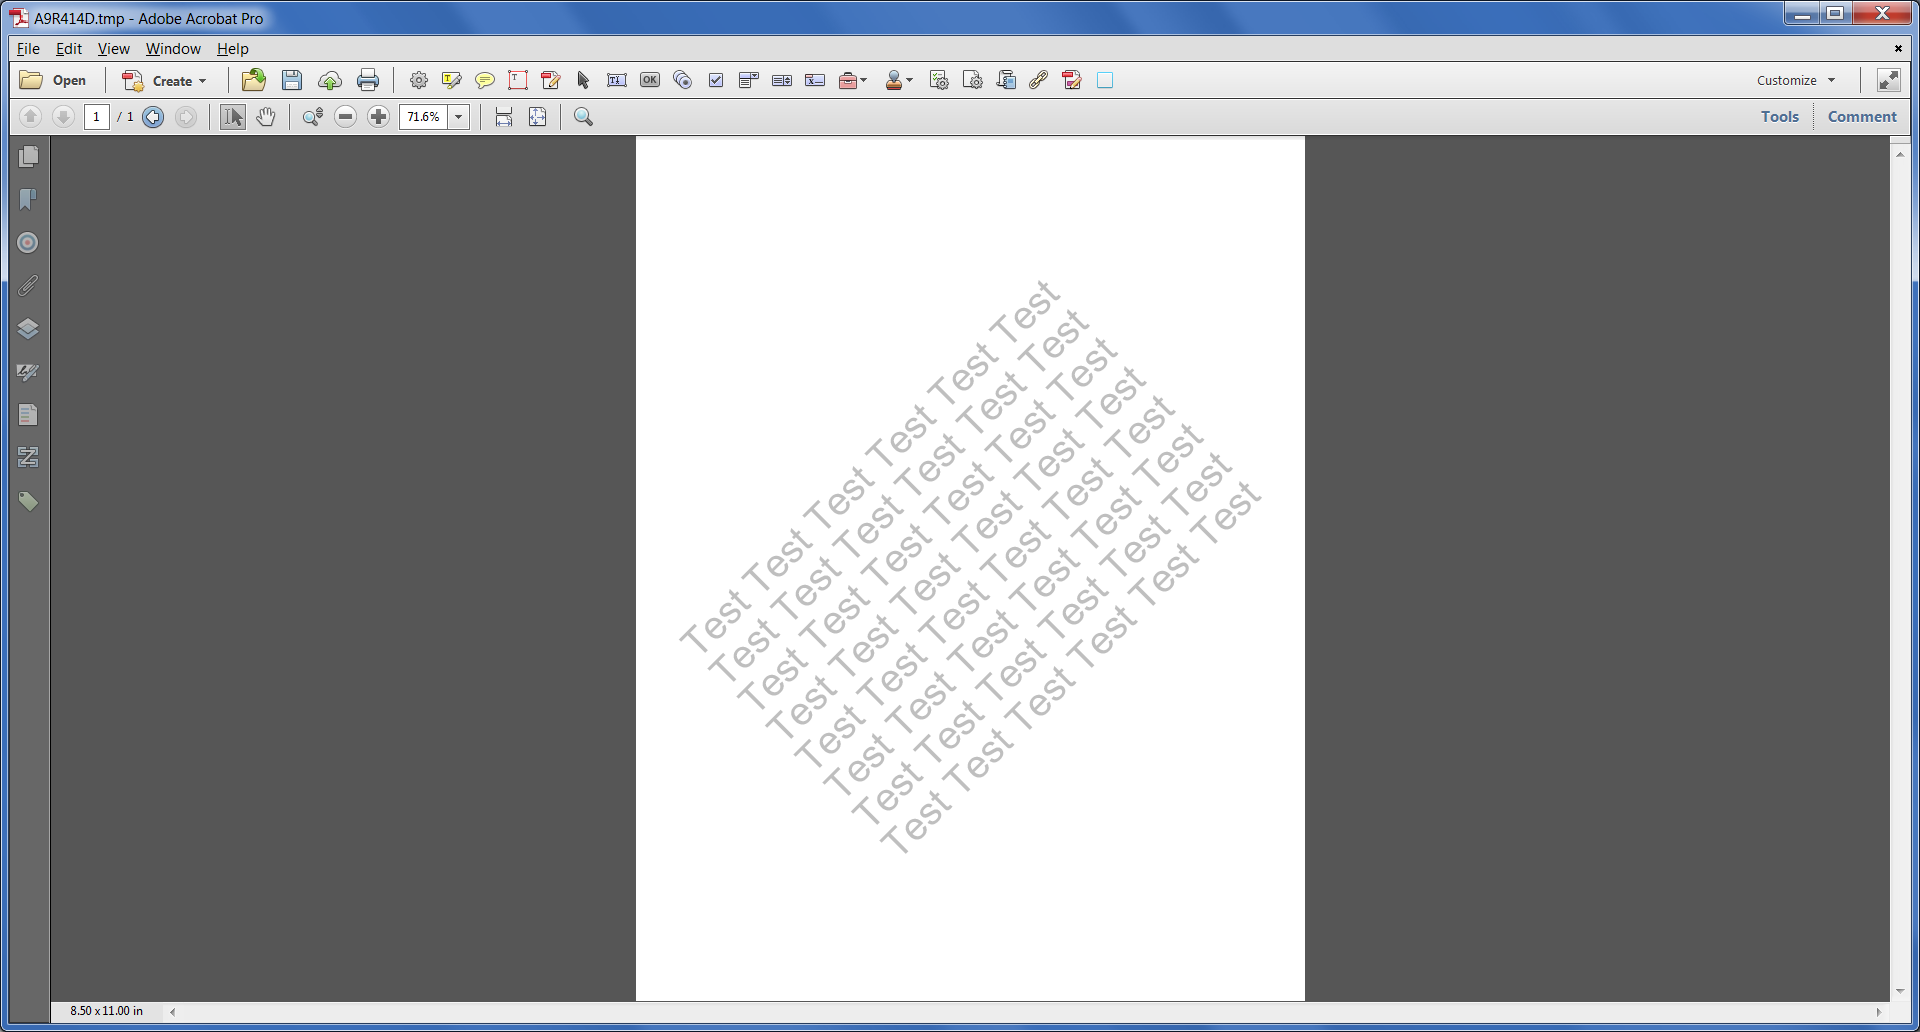The width and height of the screenshot is (1920, 1032).
Task: Toggle the Checkbox form field tool
Action: click(716, 80)
